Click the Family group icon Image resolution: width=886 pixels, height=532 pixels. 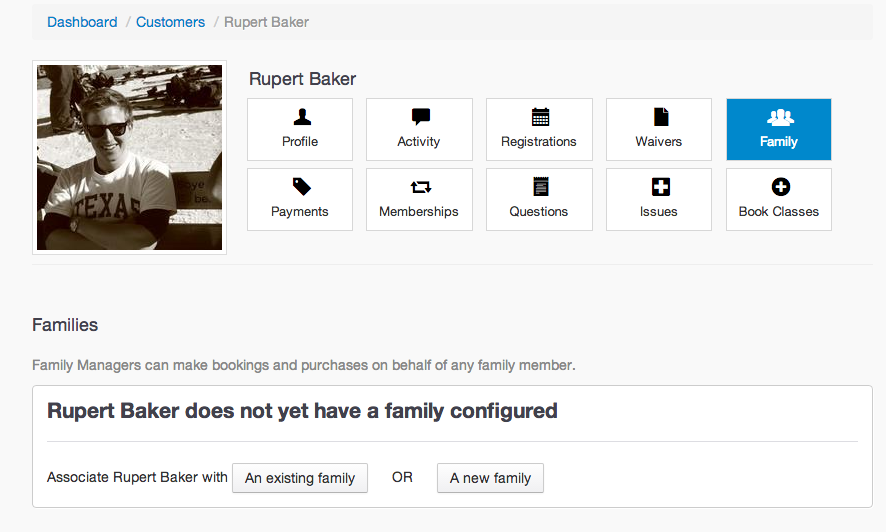[780, 117]
